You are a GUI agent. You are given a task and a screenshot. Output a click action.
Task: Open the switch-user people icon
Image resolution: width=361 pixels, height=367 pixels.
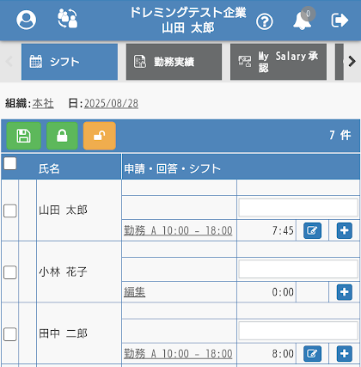(x=67, y=19)
